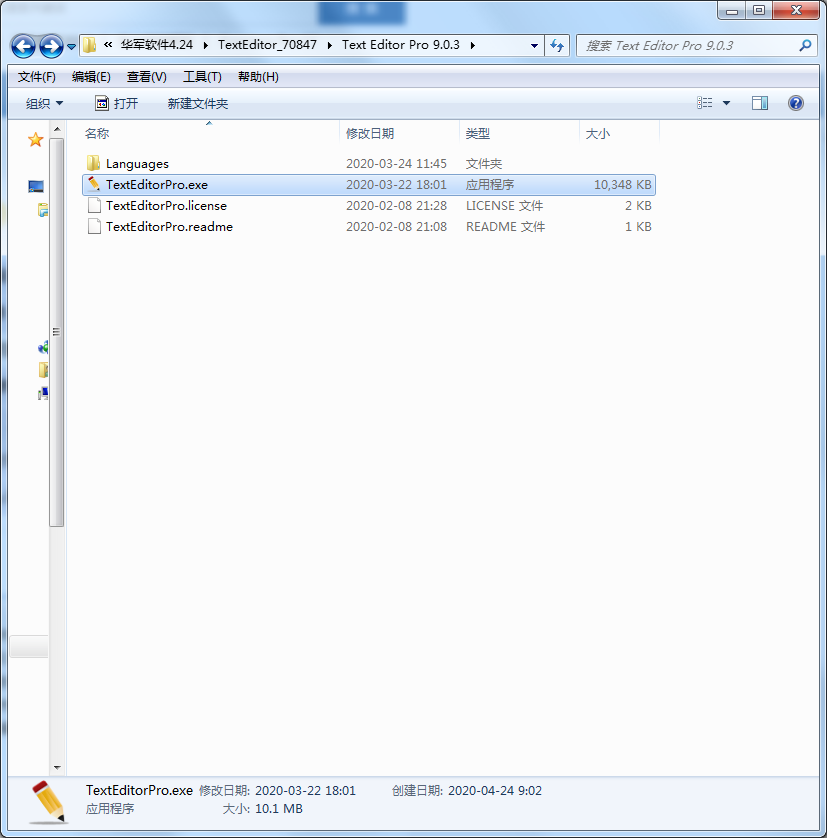Refresh the folder view with refresh icon
Image resolution: width=827 pixels, height=838 pixels.
tap(557, 45)
